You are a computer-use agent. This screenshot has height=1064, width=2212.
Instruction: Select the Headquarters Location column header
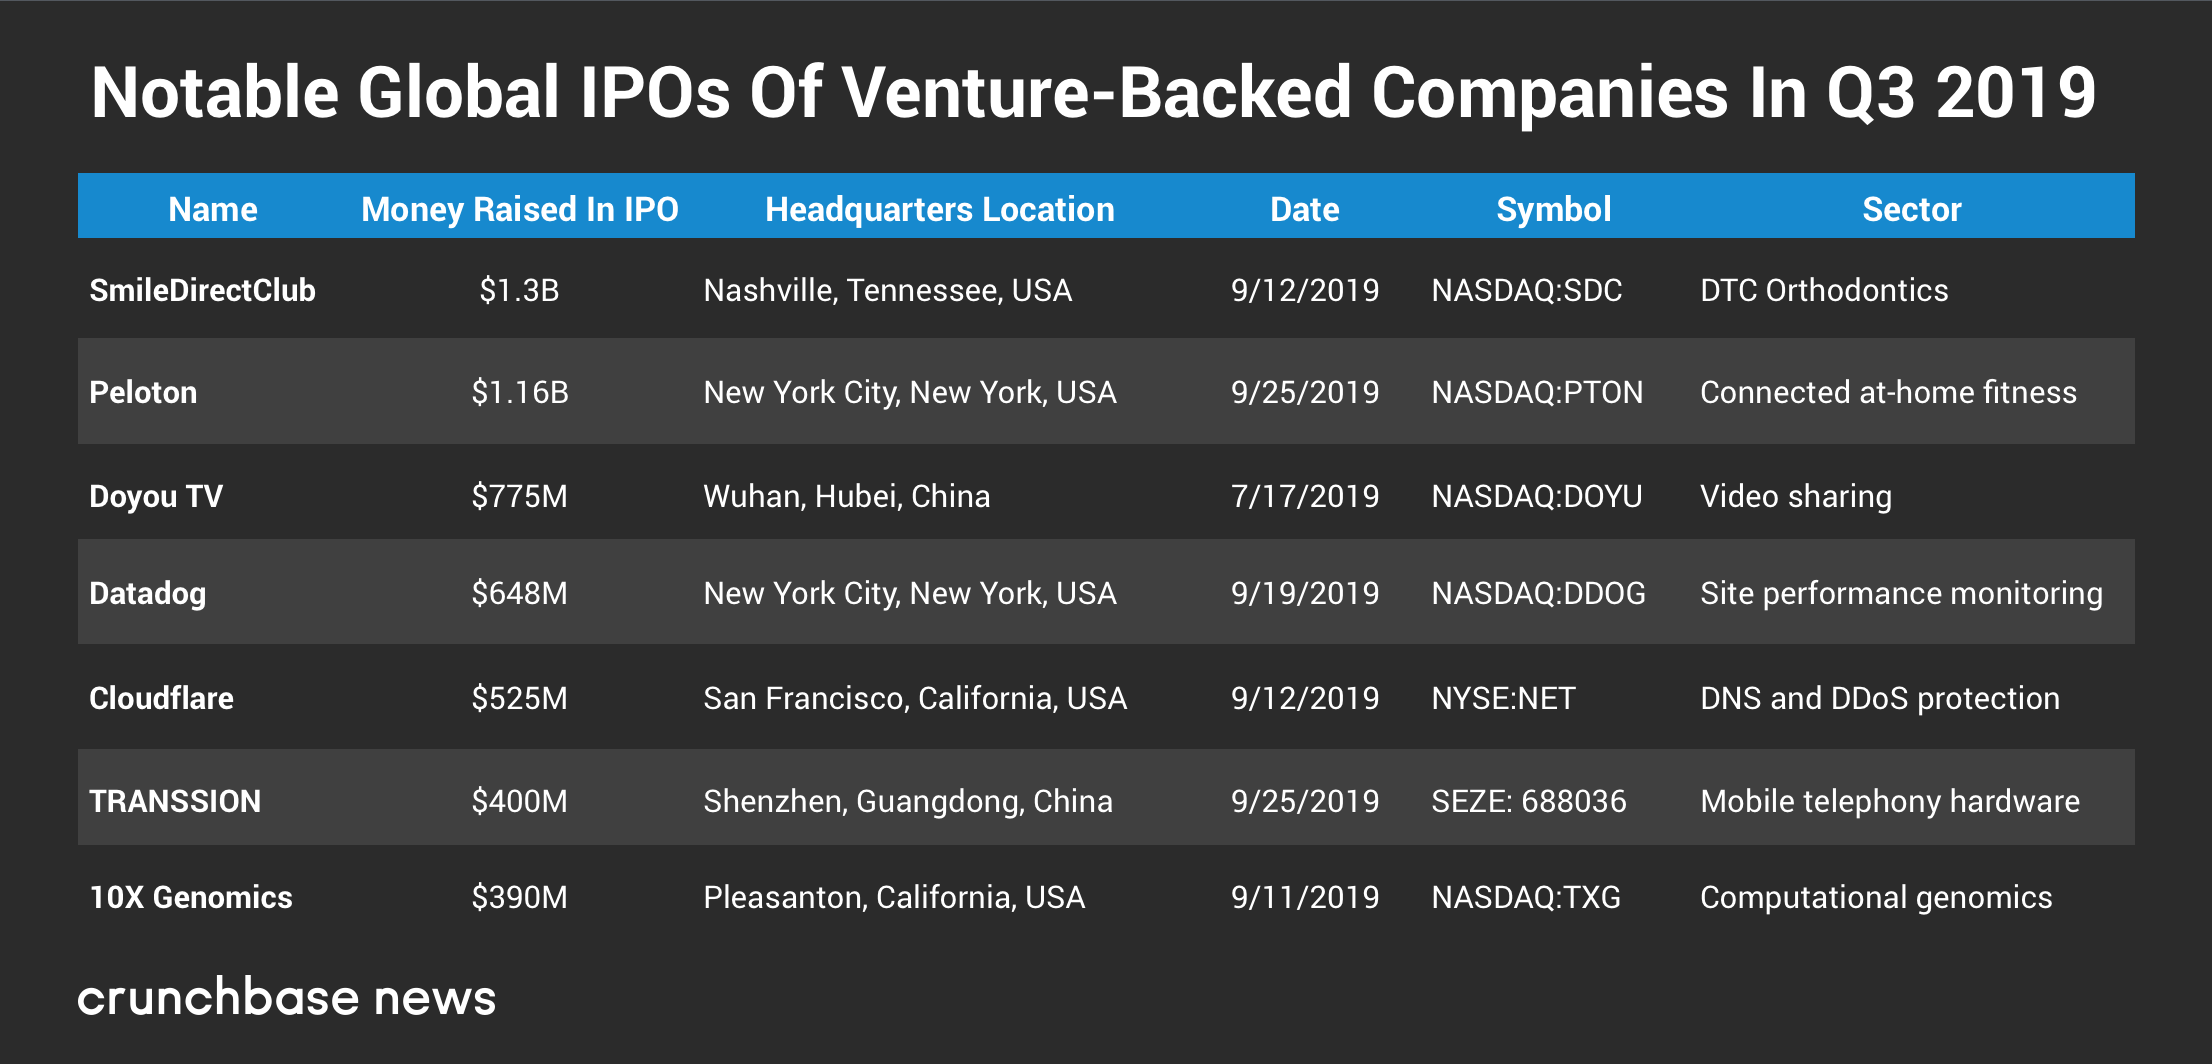[939, 209]
